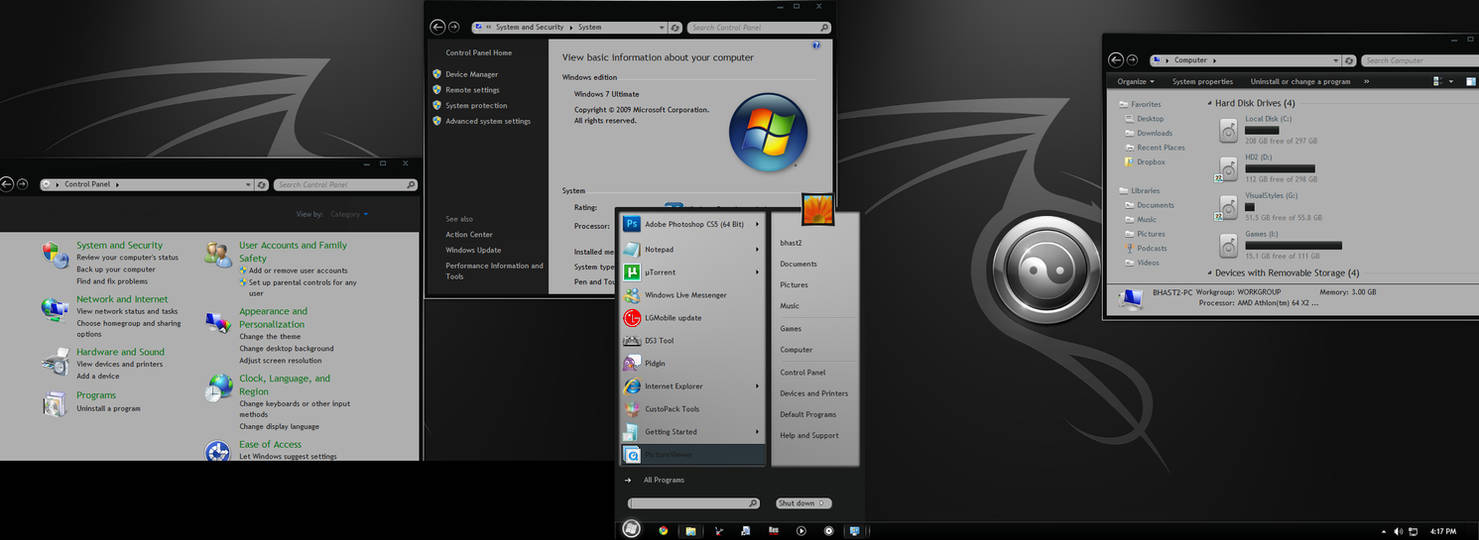Image resolution: width=1479 pixels, height=540 pixels.
Task: Open Advanced system settings link
Action: tap(488, 121)
